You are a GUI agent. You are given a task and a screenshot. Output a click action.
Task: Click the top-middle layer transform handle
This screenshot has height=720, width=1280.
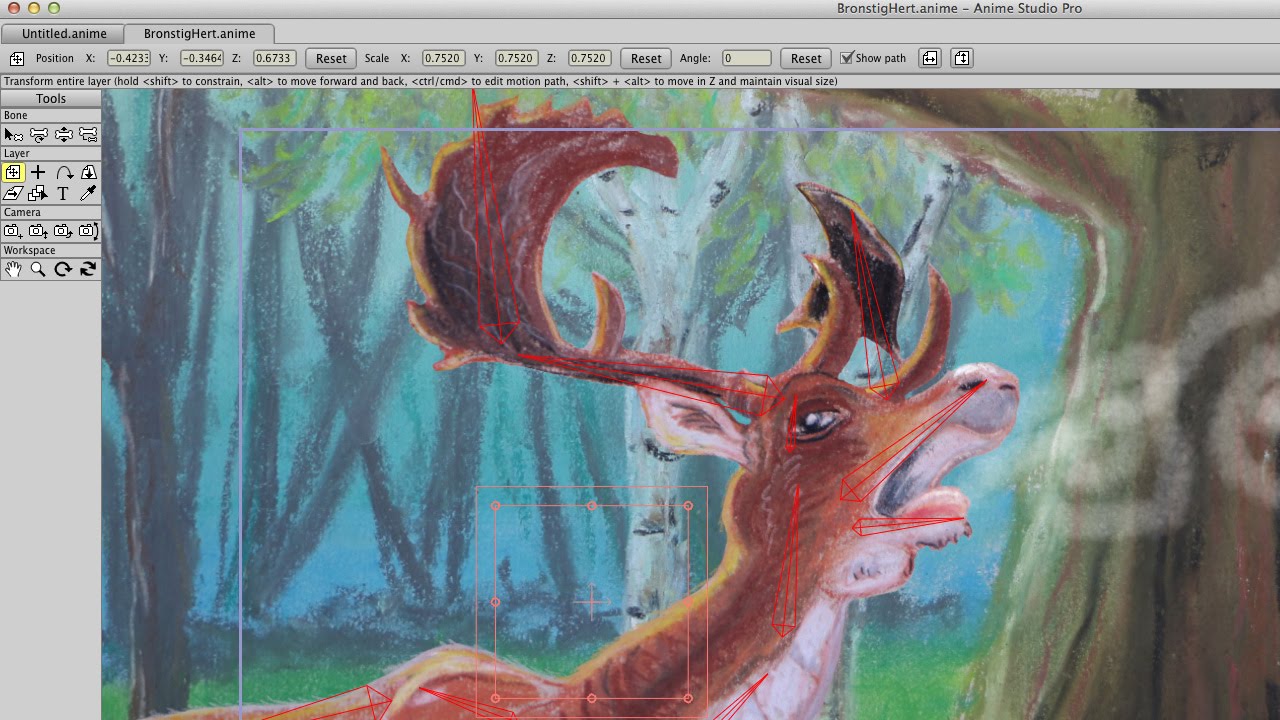click(592, 506)
